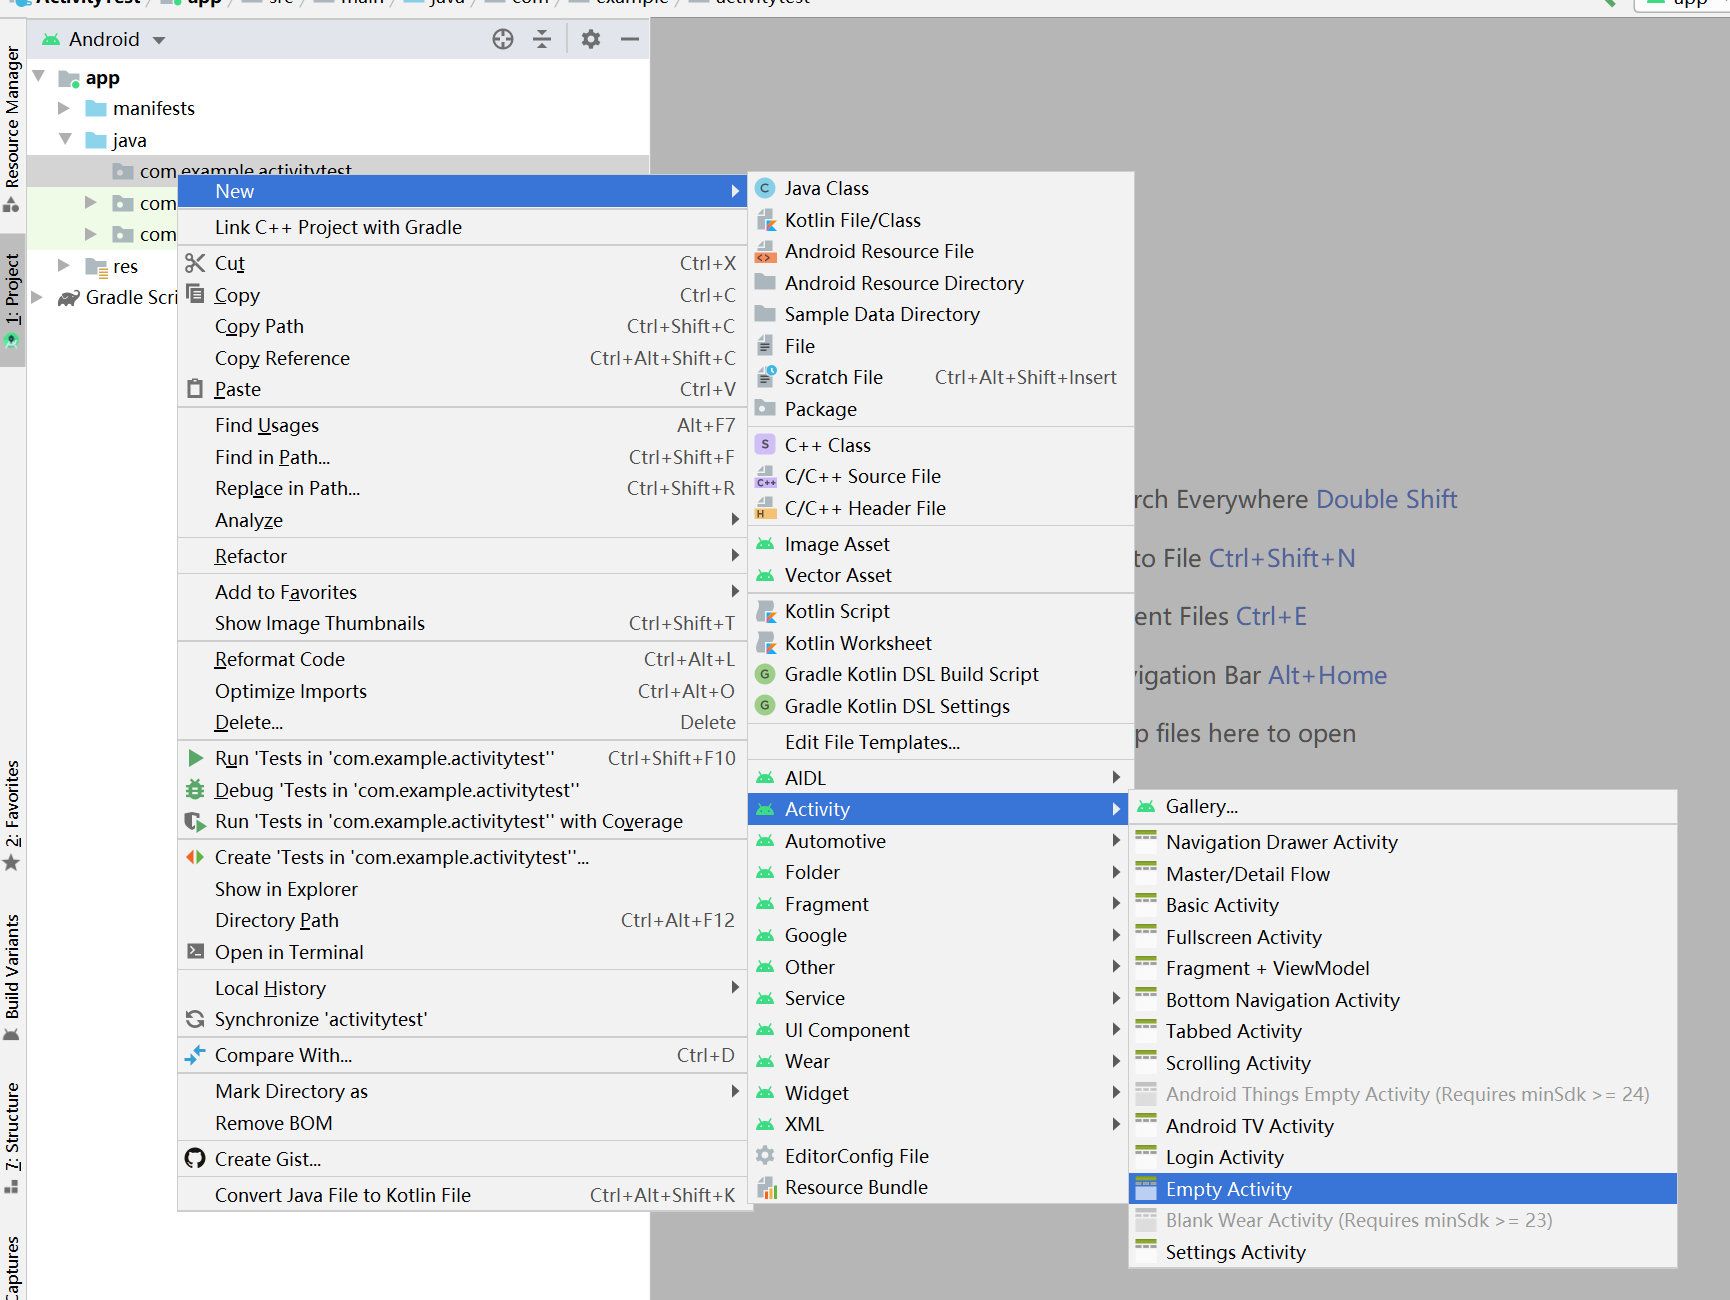Screen dimensions: 1730x1300
Task: Select Kotlin File/Class in the New submenu
Action: pyautogui.click(x=853, y=219)
